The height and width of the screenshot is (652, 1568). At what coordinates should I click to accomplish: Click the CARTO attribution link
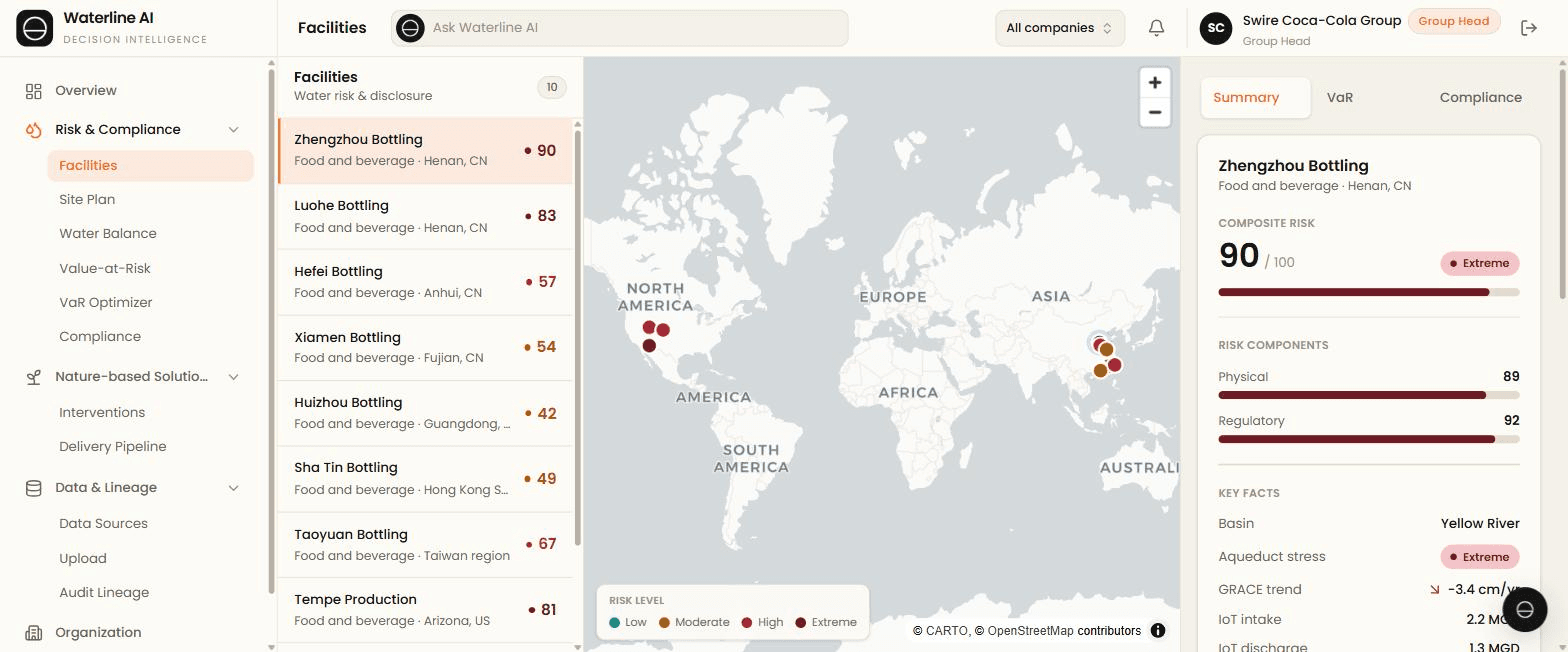pyautogui.click(x=943, y=631)
